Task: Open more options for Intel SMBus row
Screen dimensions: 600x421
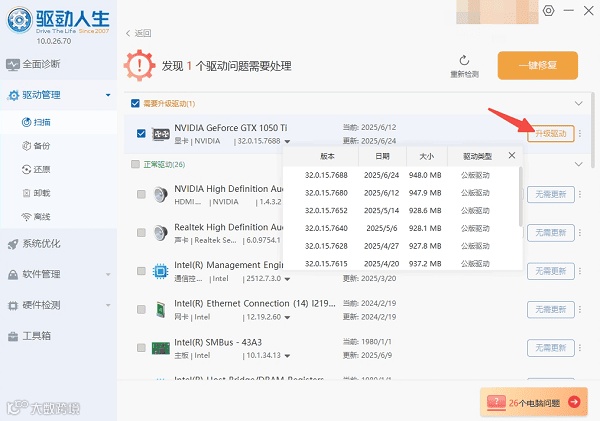Action: [x=580, y=348]
